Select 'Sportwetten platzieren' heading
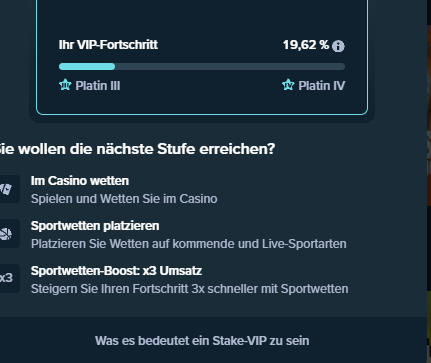Image resolution: width=431 pixels, height=363 pixels. click(95, 226)
